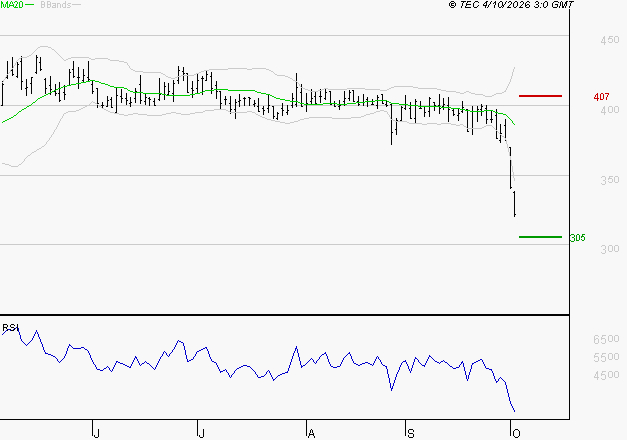Click the A month marker
This screenshot has height=440, width=627.
(312, 434)
